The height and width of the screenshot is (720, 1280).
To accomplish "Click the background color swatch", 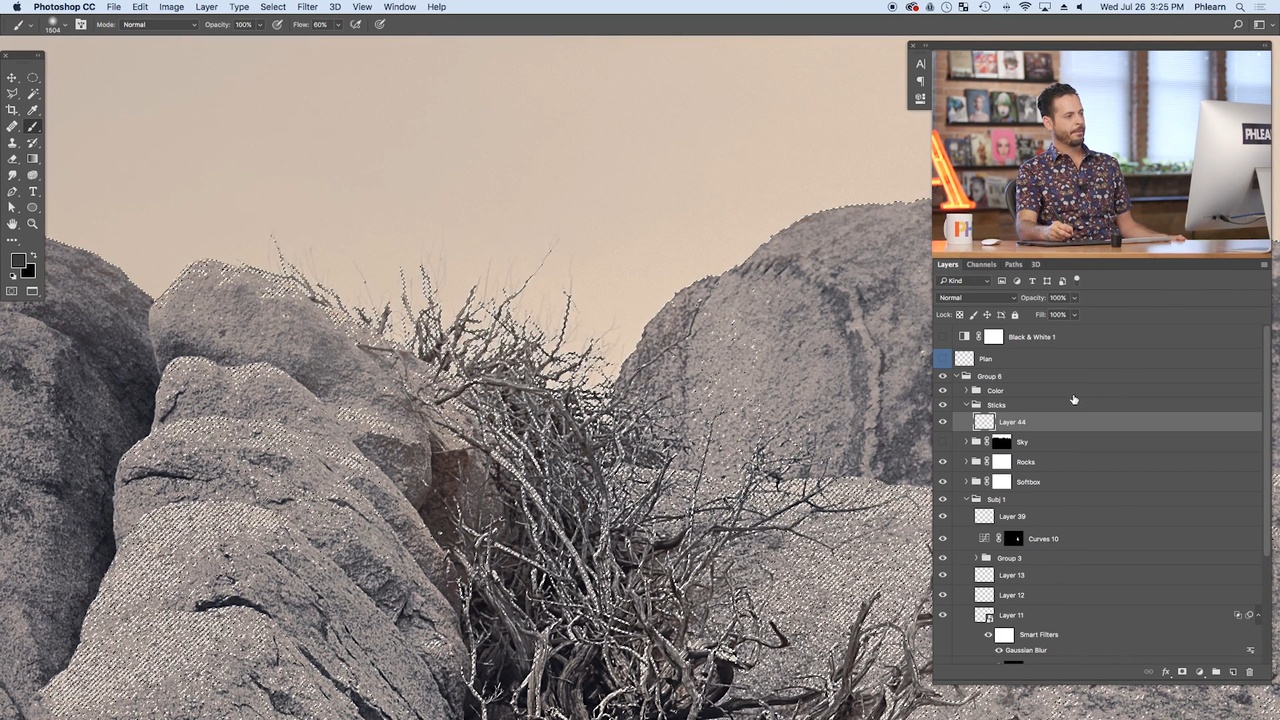I will [28, 271].
